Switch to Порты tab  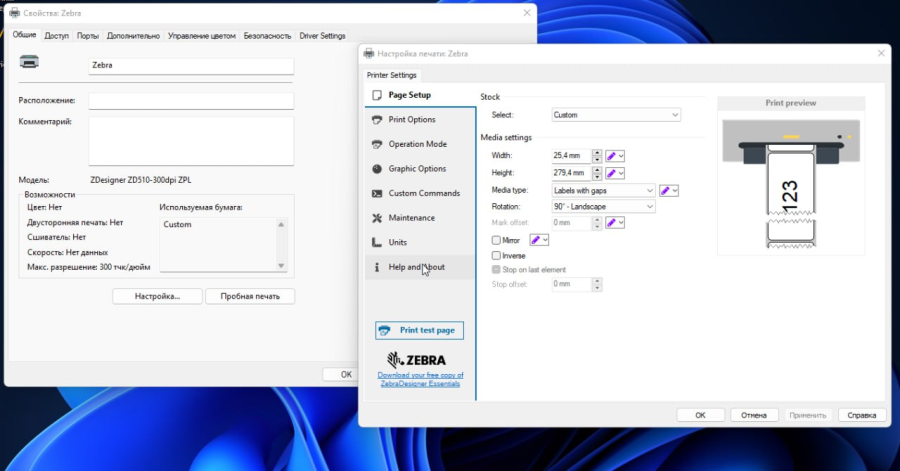[x=87, y=36]
